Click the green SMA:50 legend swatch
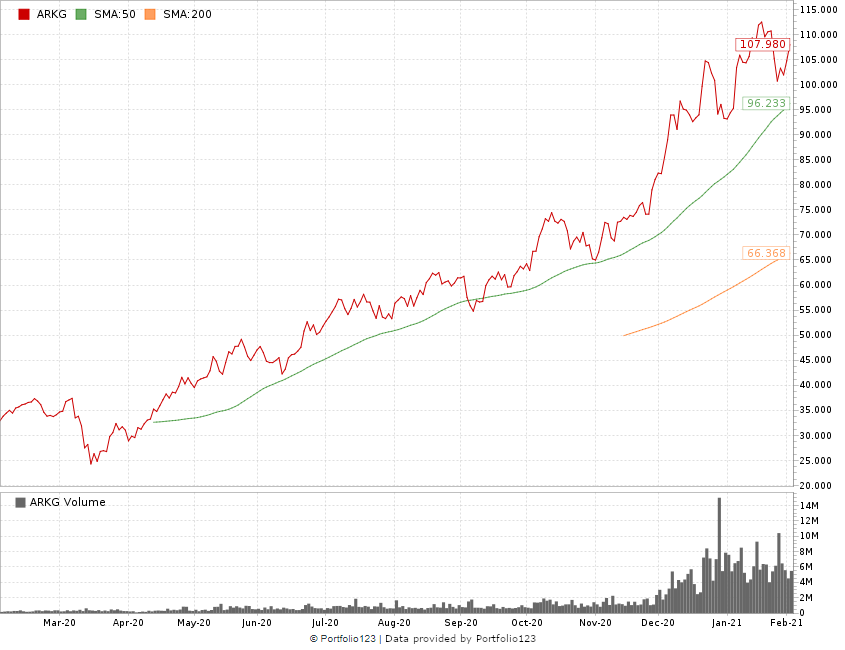The width and height of the screenshot is (845, 650). point(81,15)
